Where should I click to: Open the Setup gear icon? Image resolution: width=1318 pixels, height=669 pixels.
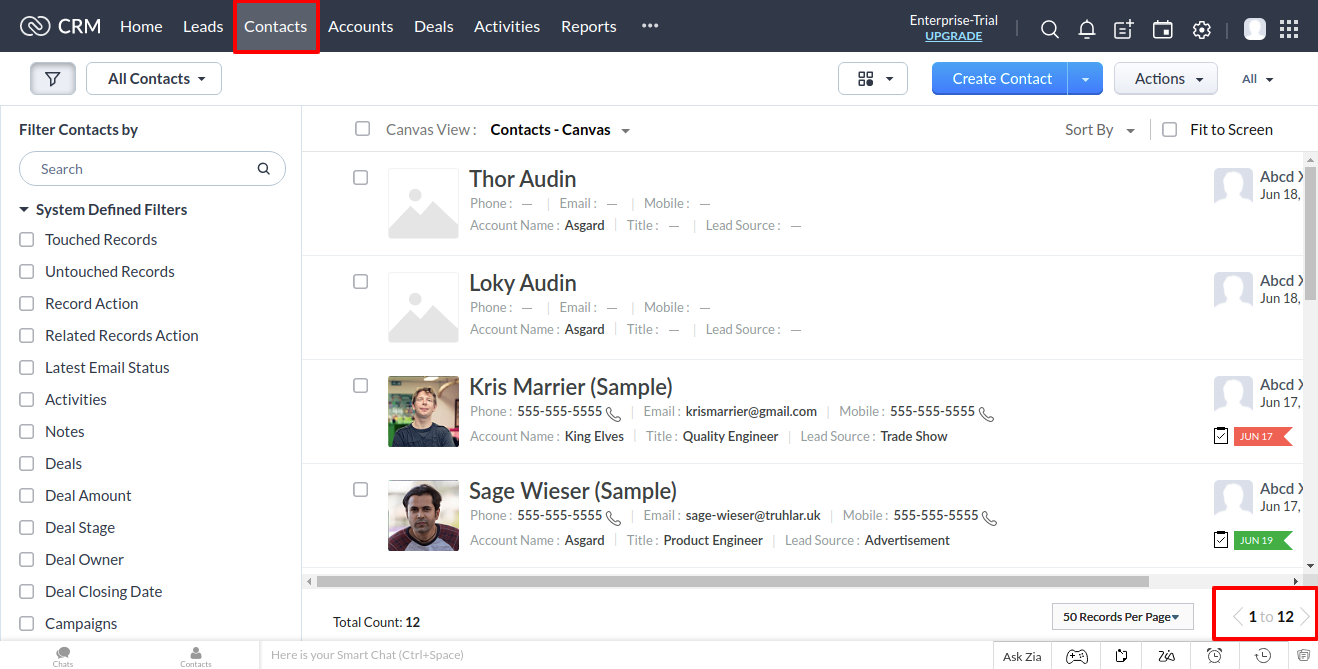tap(1202, 30)
